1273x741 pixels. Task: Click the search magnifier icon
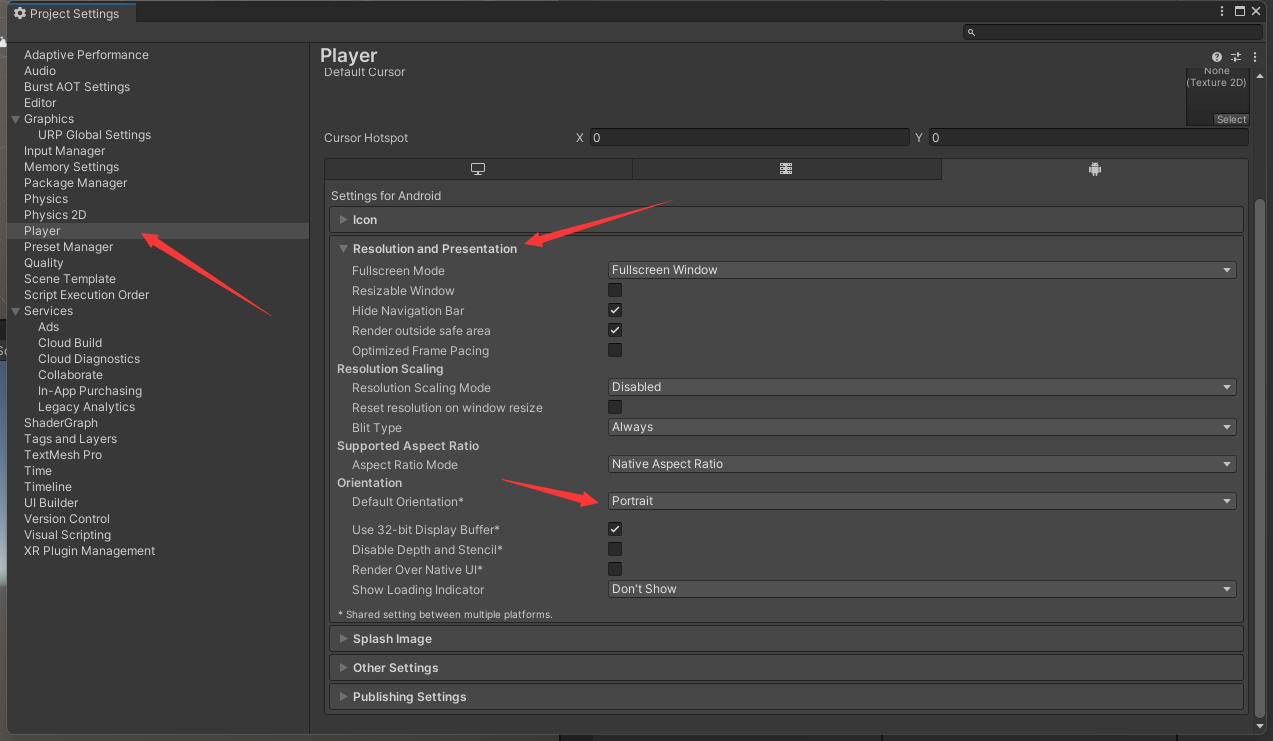(x=971, y=33)
